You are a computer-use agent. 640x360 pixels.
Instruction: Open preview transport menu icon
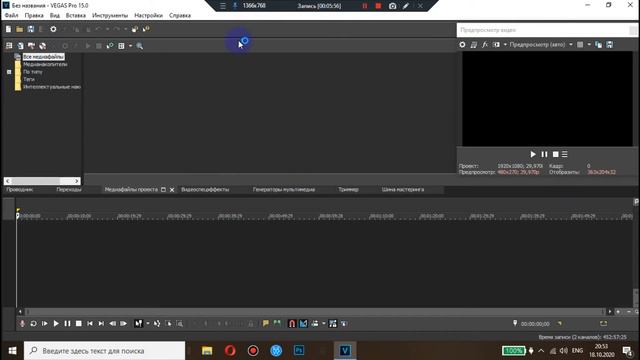tap(565, 154)
